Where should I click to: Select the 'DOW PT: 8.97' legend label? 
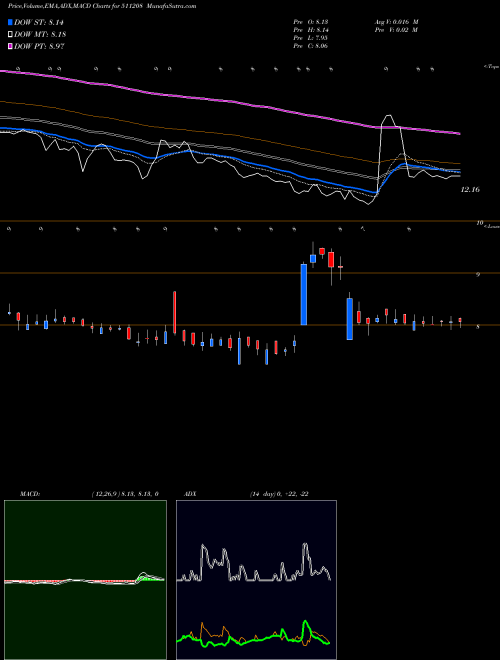(x=39, y=46)
